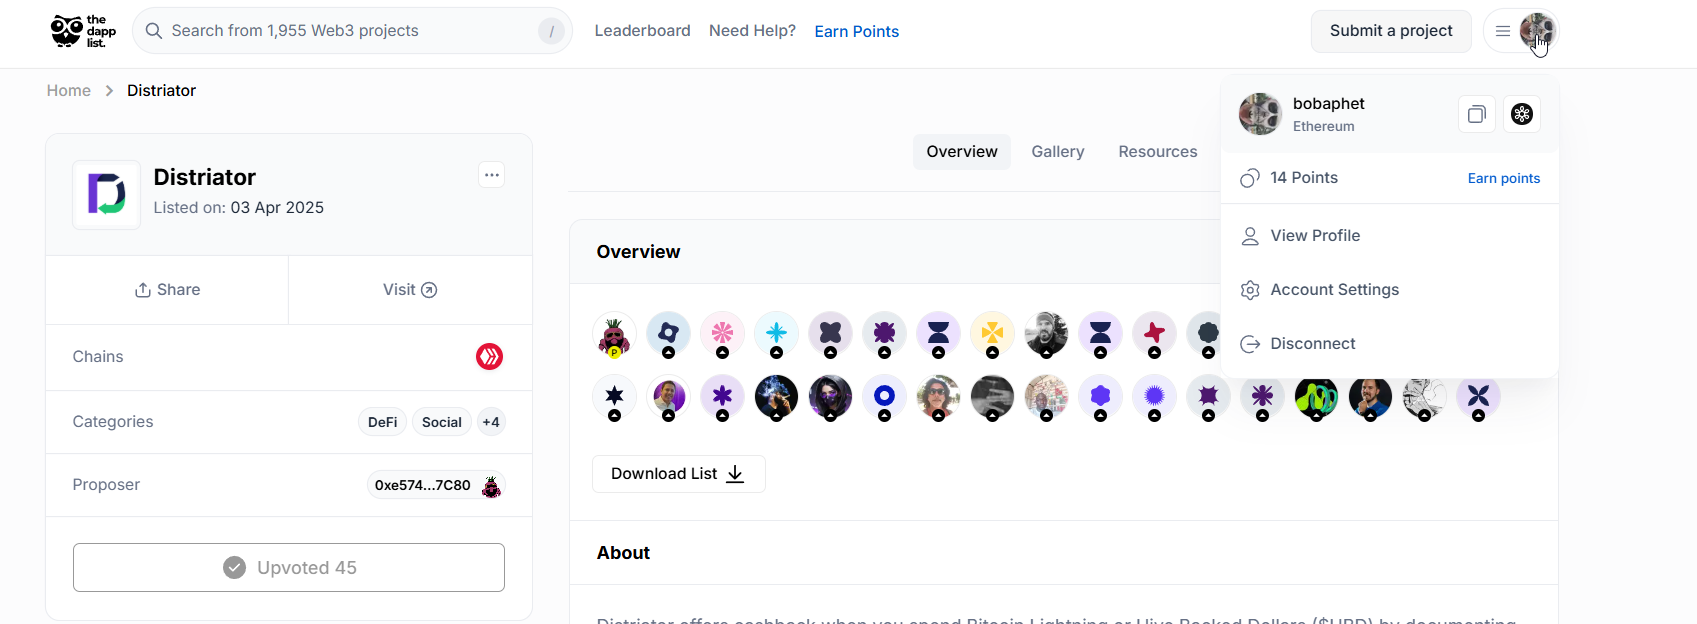The width and height of the screenshot is (1697, 624).
Task: Click the bobaphet avatar in dropdown header
Action: pyautogui.click(x=1260, y=114)
